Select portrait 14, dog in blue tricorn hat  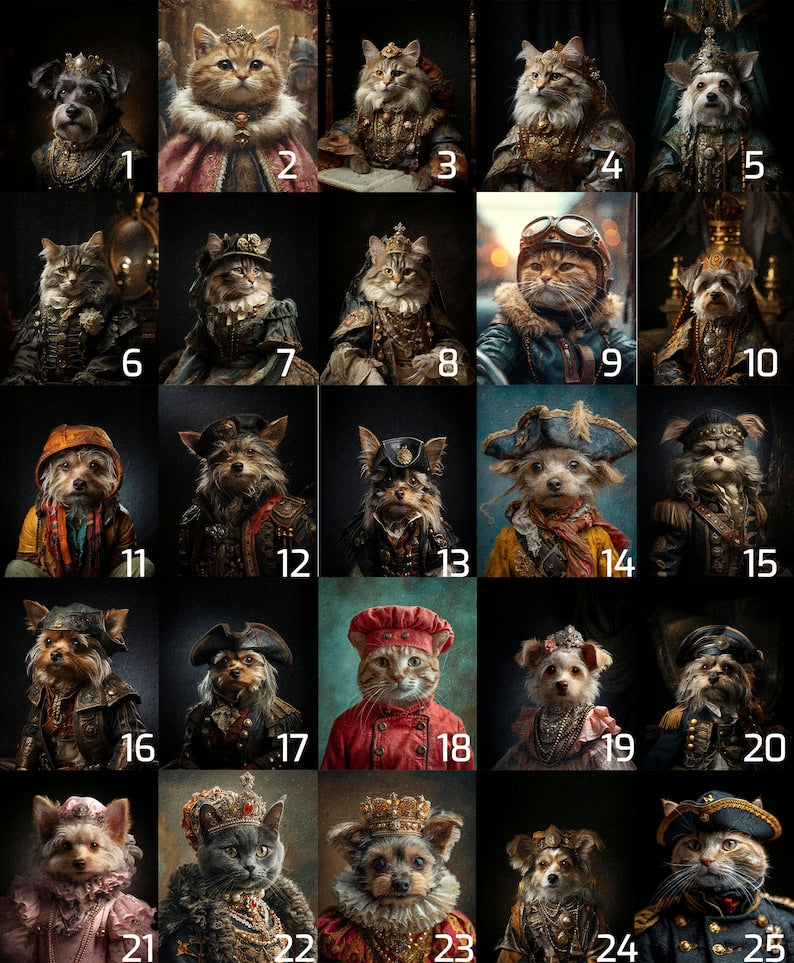[x=556, y=482]
